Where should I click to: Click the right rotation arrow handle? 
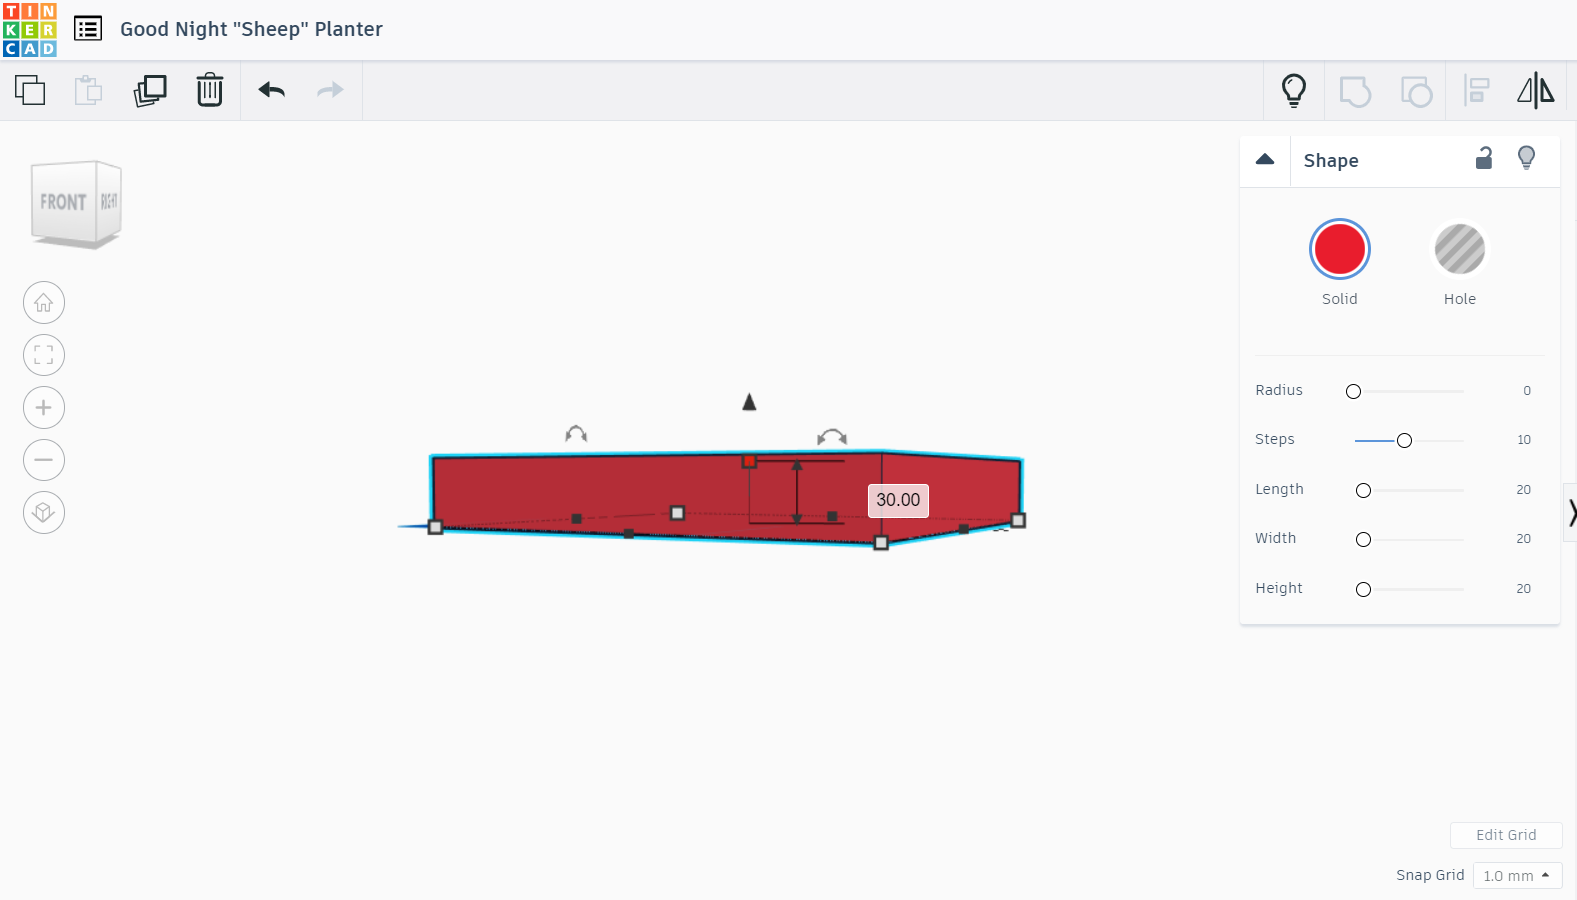832,437
